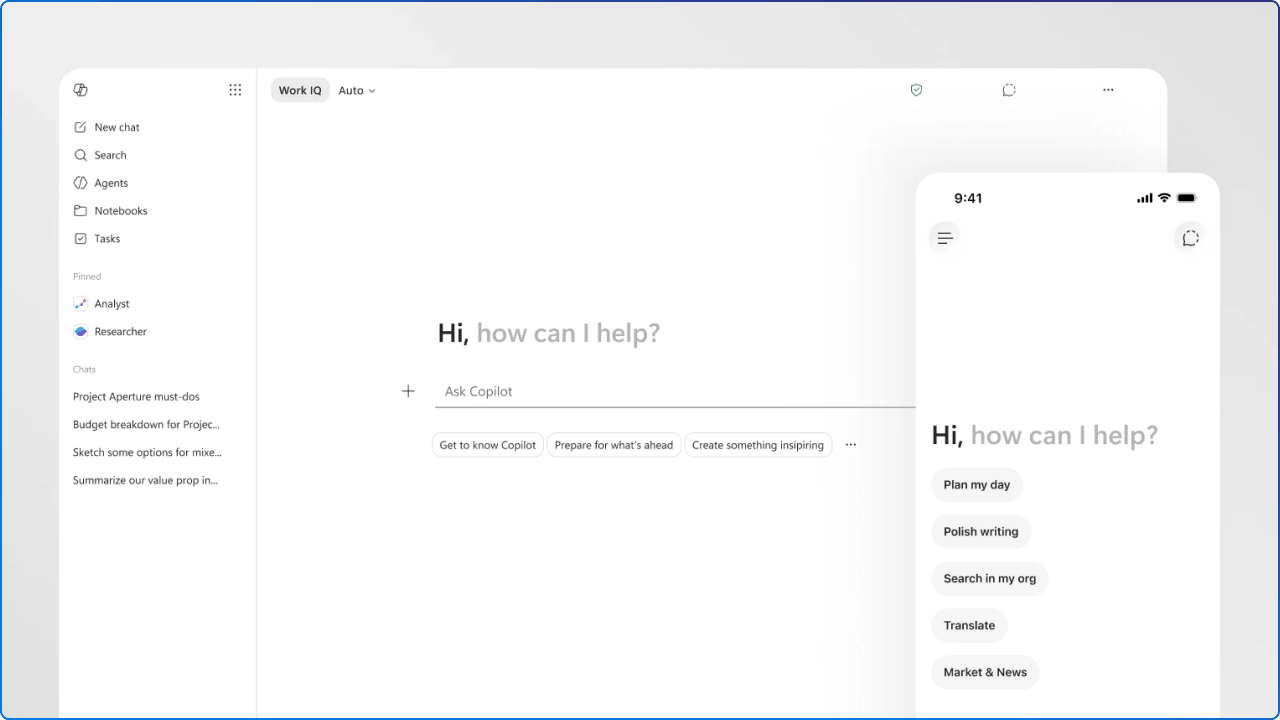Viewport: 1280px width, 720px height.
Task: Open the pinned Analyst agent
Action: [x=102, y=304]
